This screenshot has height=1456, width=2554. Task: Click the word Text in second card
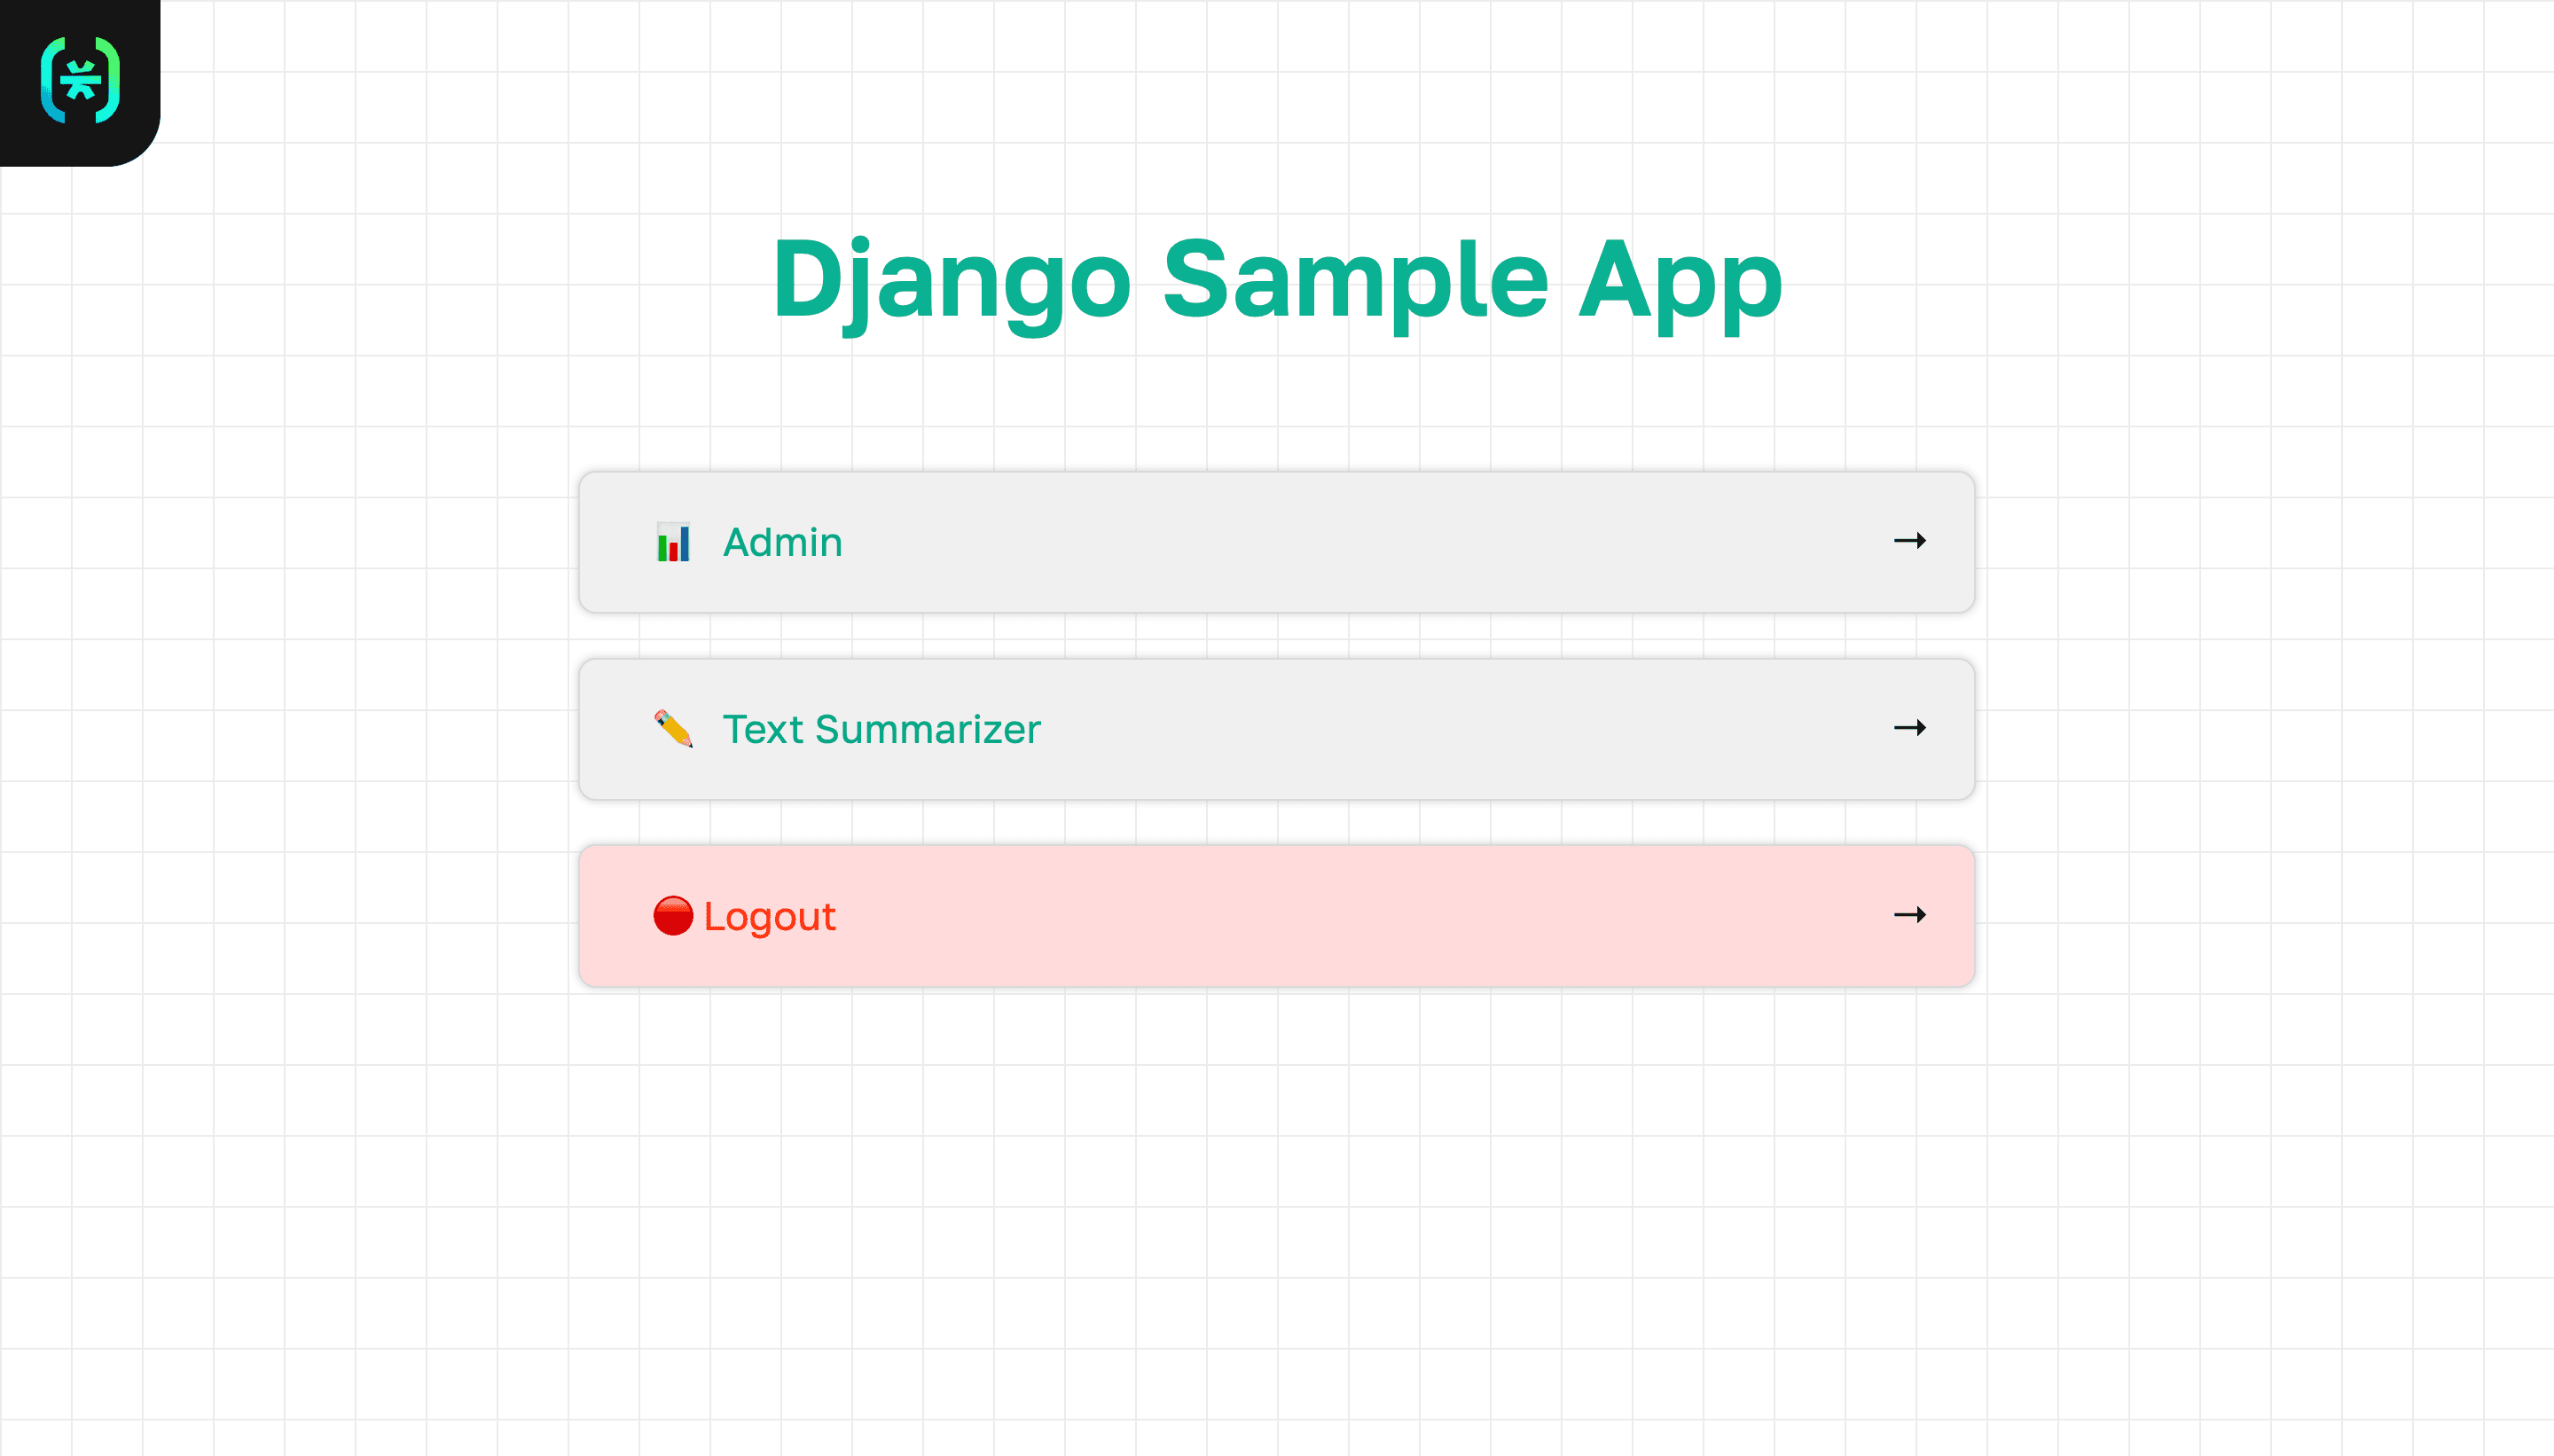(763, 729)
